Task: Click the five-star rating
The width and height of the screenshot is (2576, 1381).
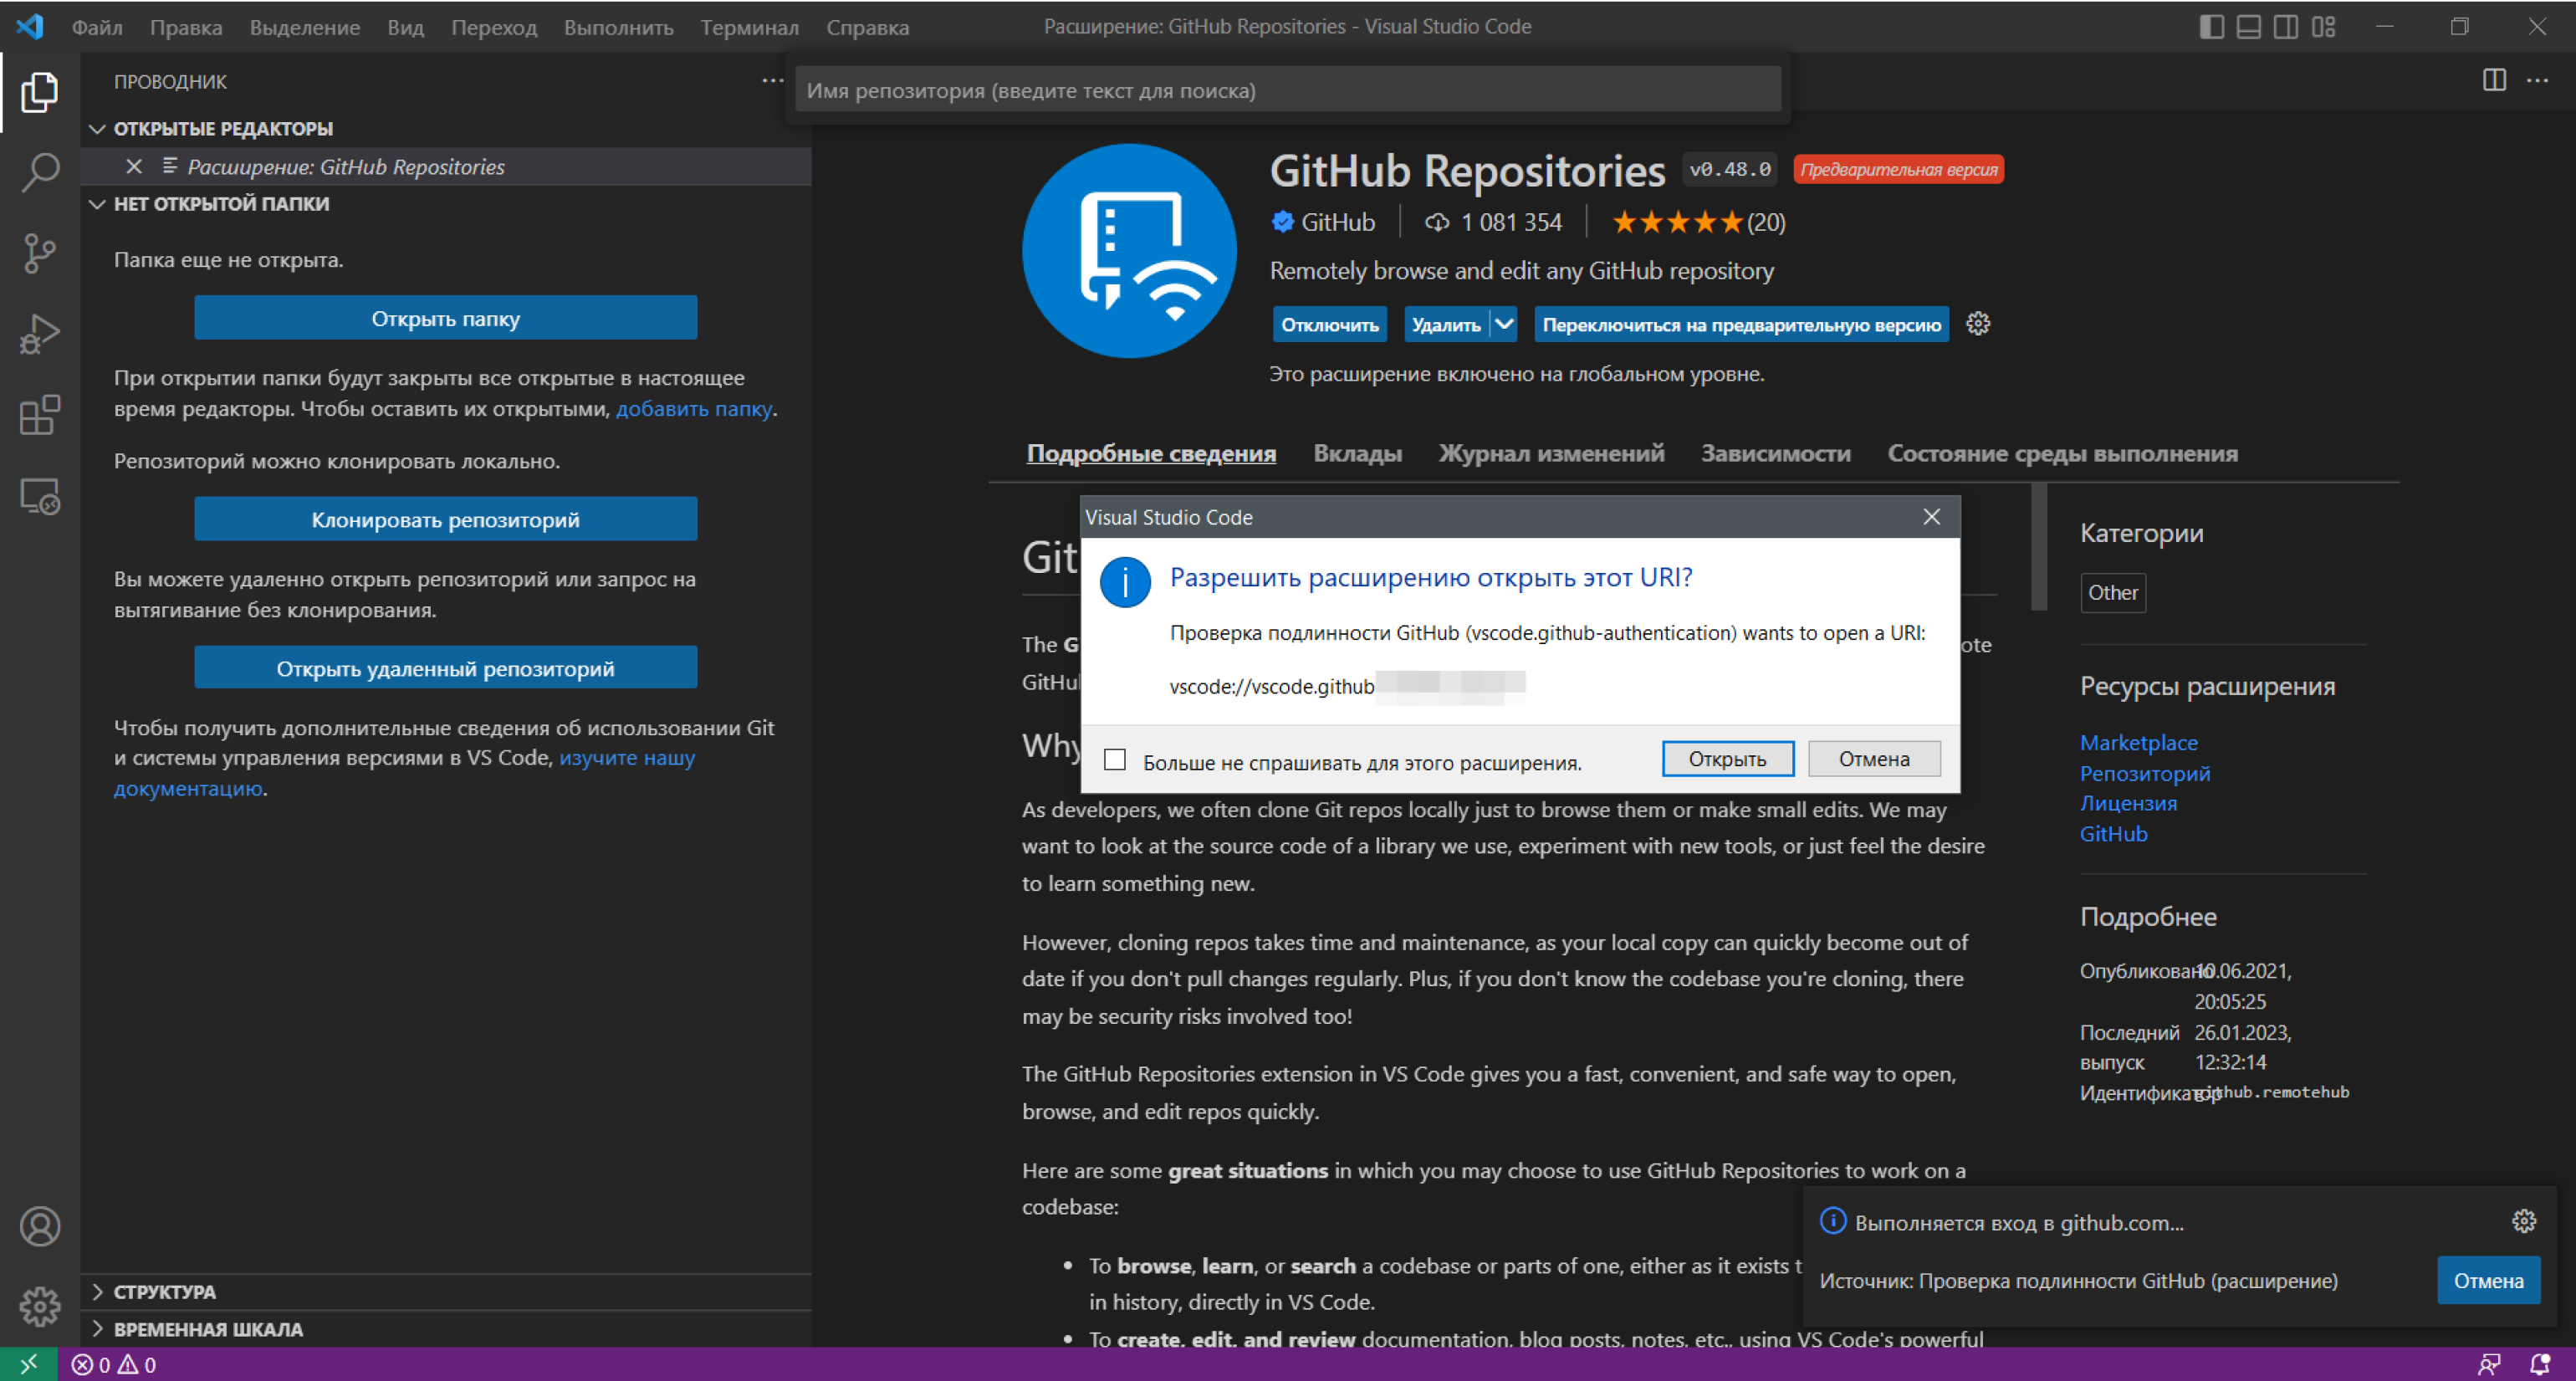Action: pos(1677,222)
